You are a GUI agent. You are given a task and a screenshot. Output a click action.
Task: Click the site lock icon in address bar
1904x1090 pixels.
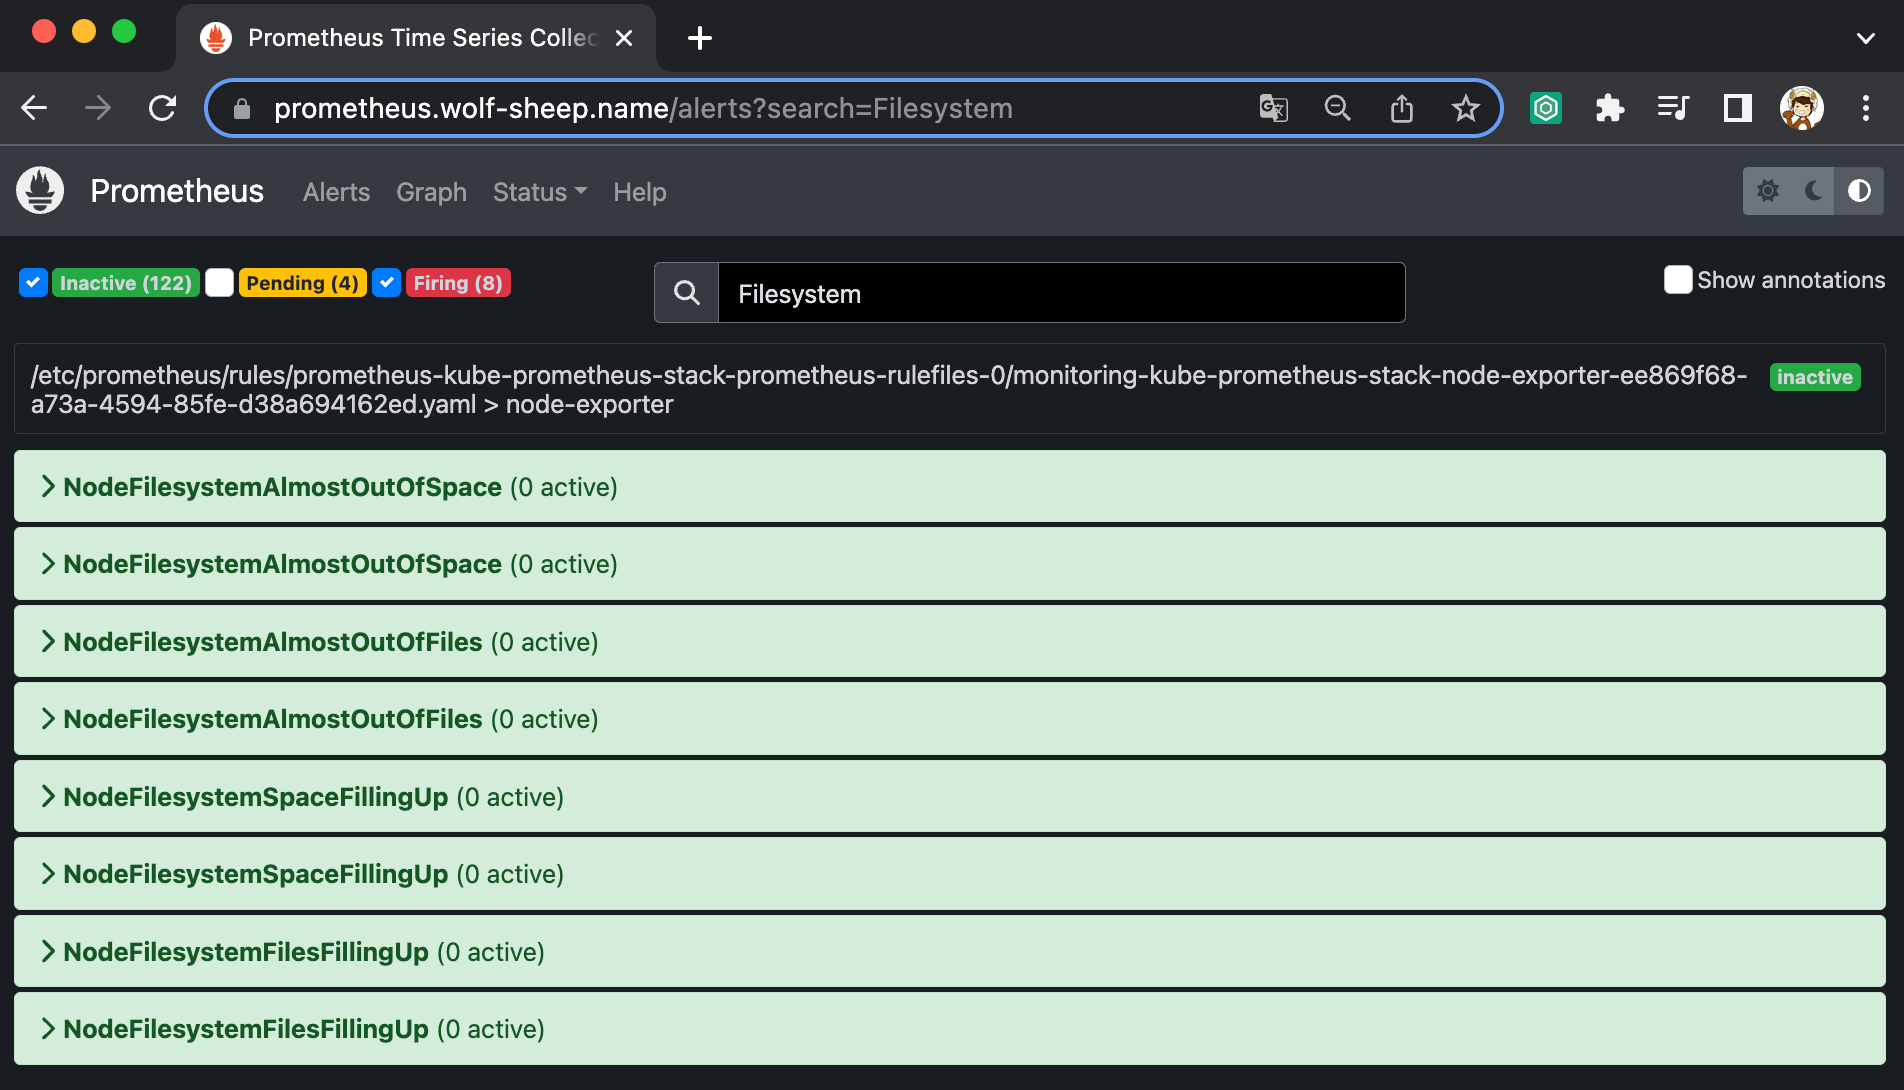pos(242,108)
